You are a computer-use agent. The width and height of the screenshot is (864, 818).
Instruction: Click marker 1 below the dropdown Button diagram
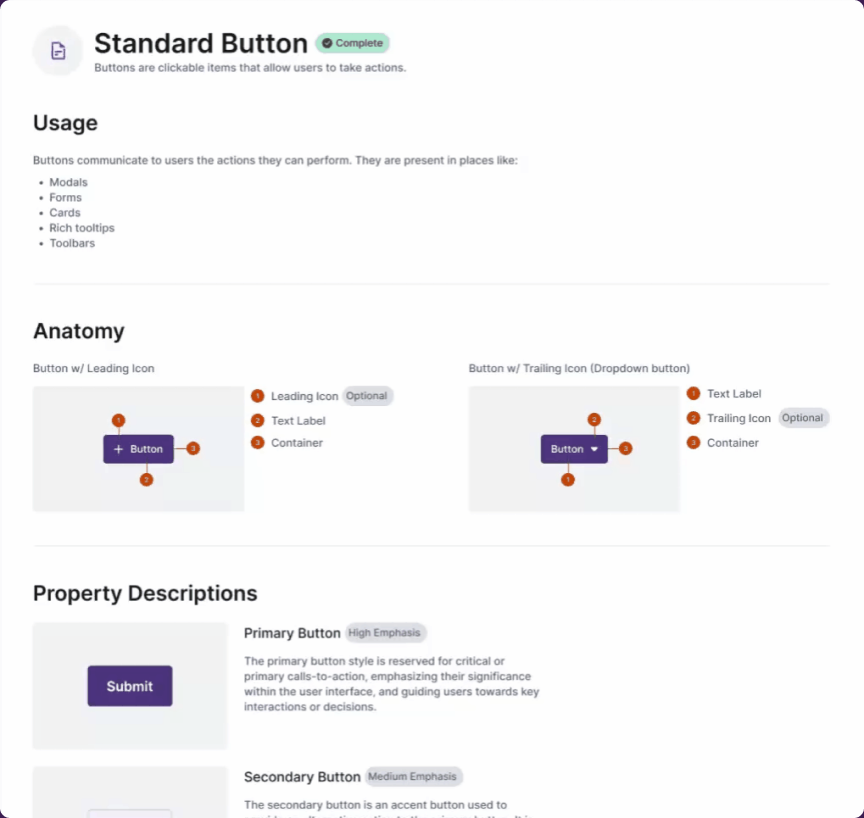click(x=568, y=480)
